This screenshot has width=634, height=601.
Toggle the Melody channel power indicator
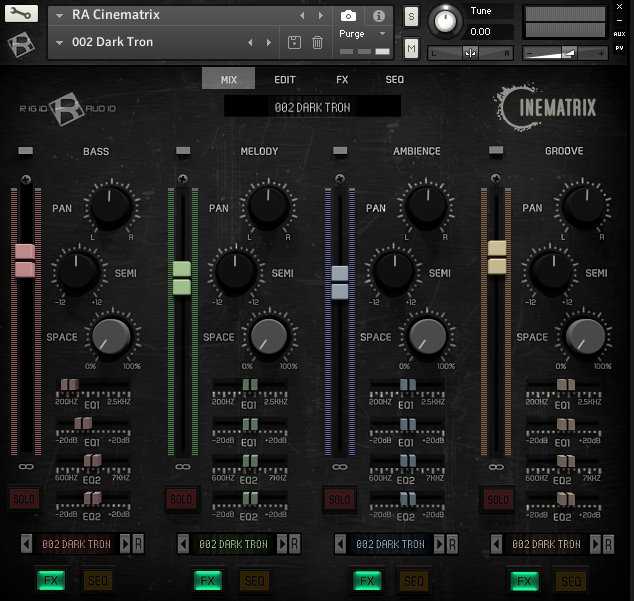pyautogui.click(x=183, y=151)
